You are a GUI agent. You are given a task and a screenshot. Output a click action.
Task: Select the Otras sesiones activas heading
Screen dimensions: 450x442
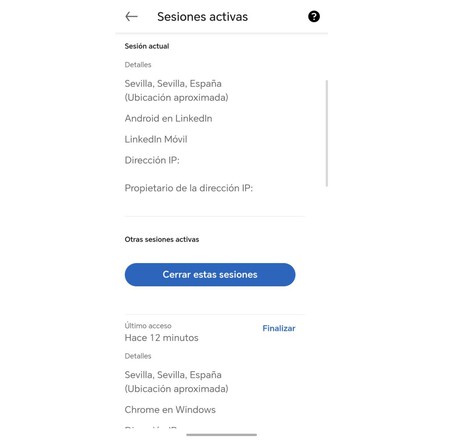pos(162,239)
